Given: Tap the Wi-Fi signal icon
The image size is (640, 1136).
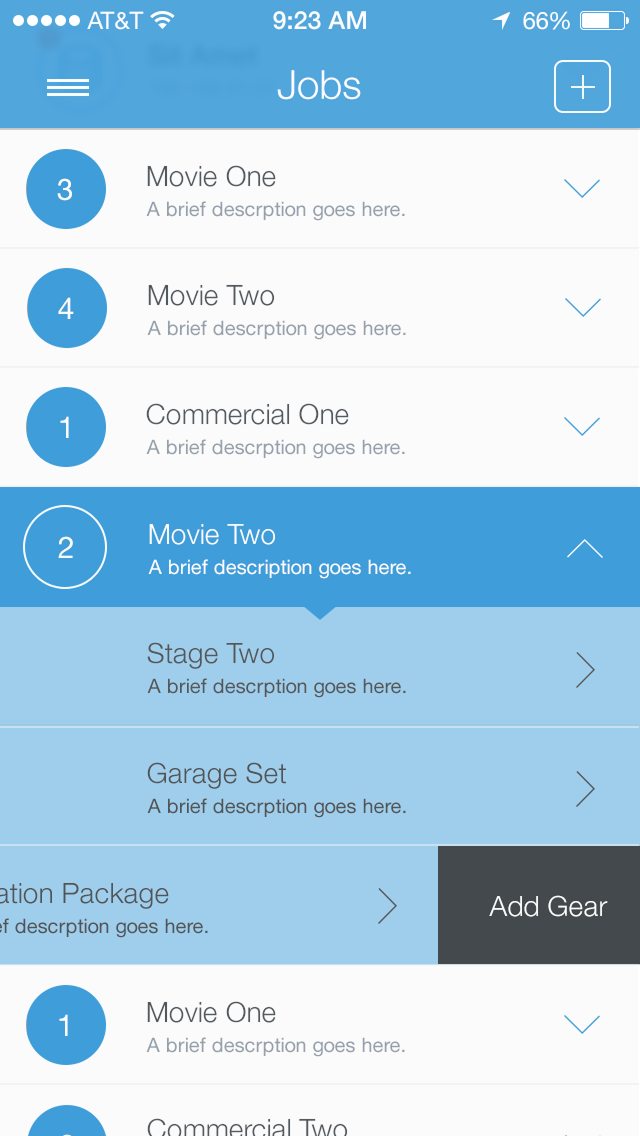Looking at the screenshot, I should pos(163,20).
